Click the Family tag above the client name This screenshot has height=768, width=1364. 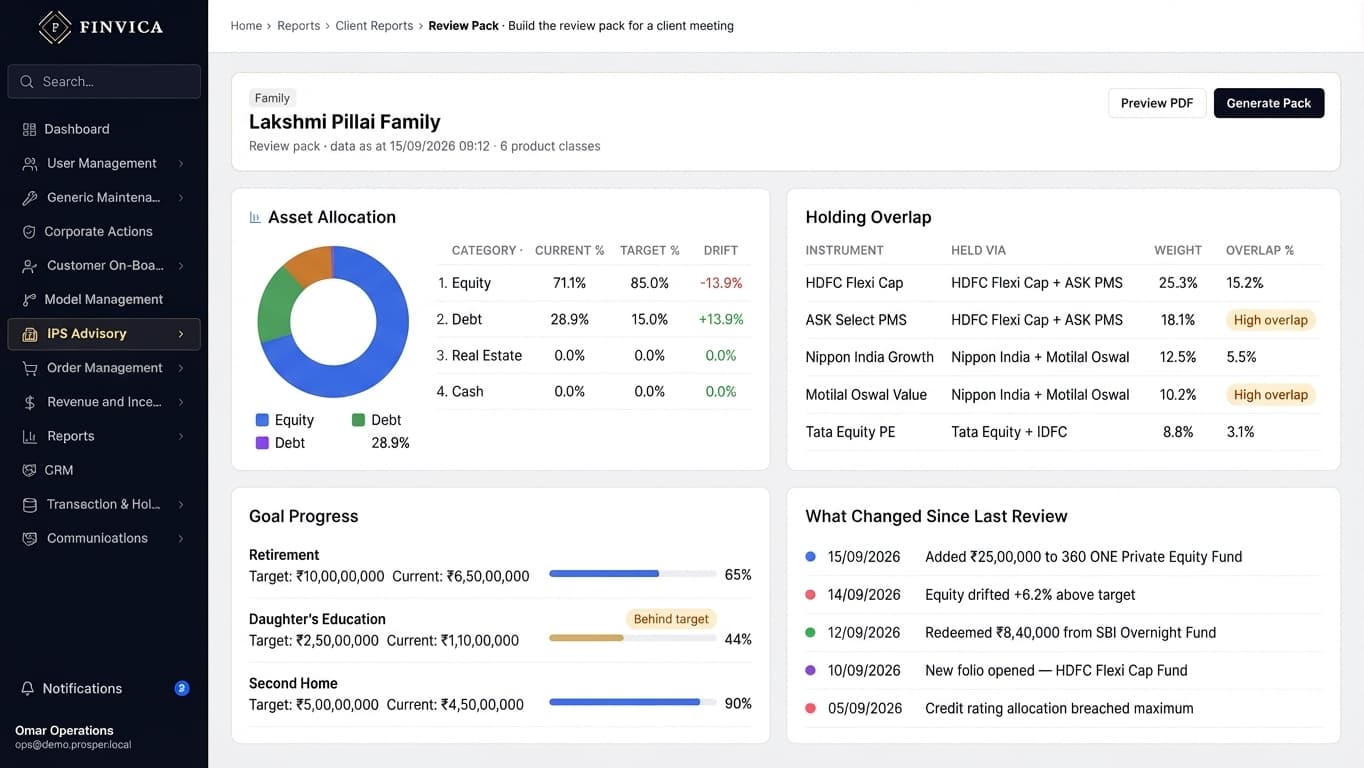coord(272,98)
